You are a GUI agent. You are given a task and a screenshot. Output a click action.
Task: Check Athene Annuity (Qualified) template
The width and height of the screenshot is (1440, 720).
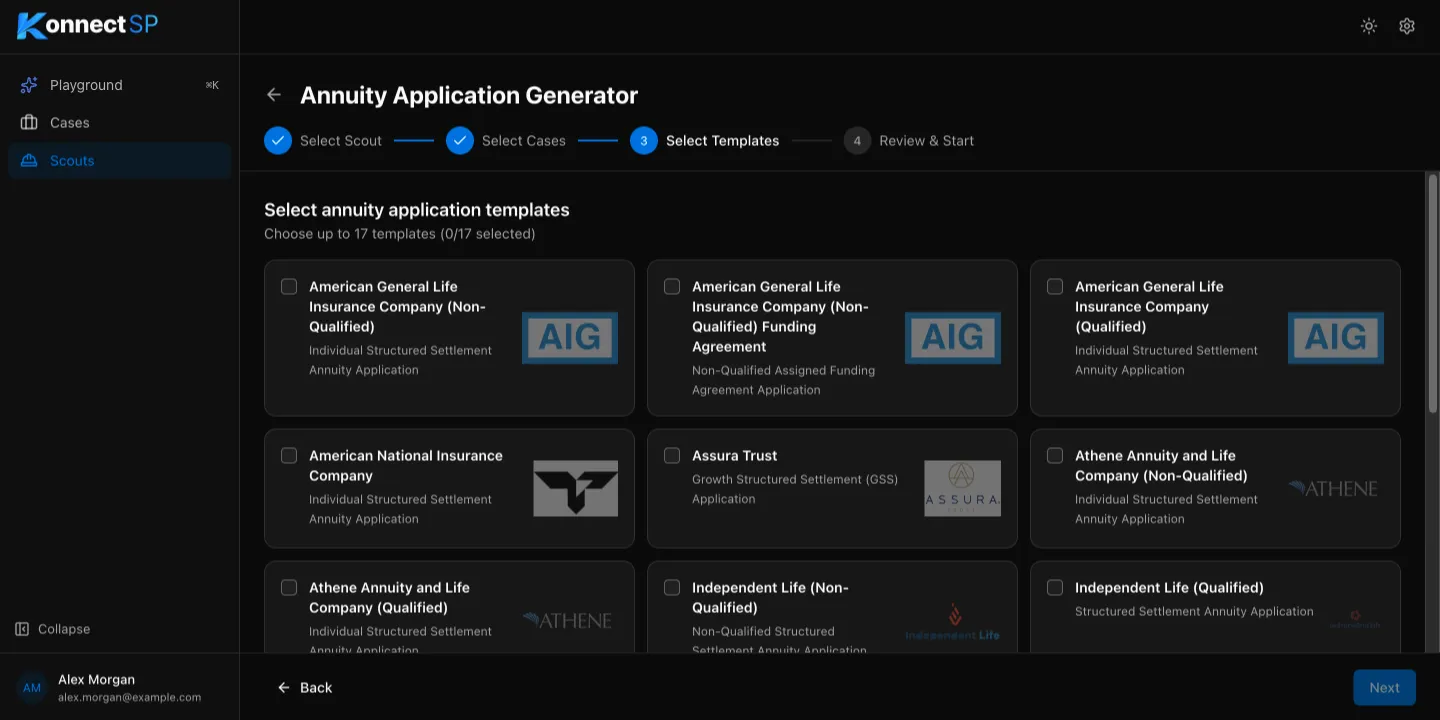(x=289, y=587)
